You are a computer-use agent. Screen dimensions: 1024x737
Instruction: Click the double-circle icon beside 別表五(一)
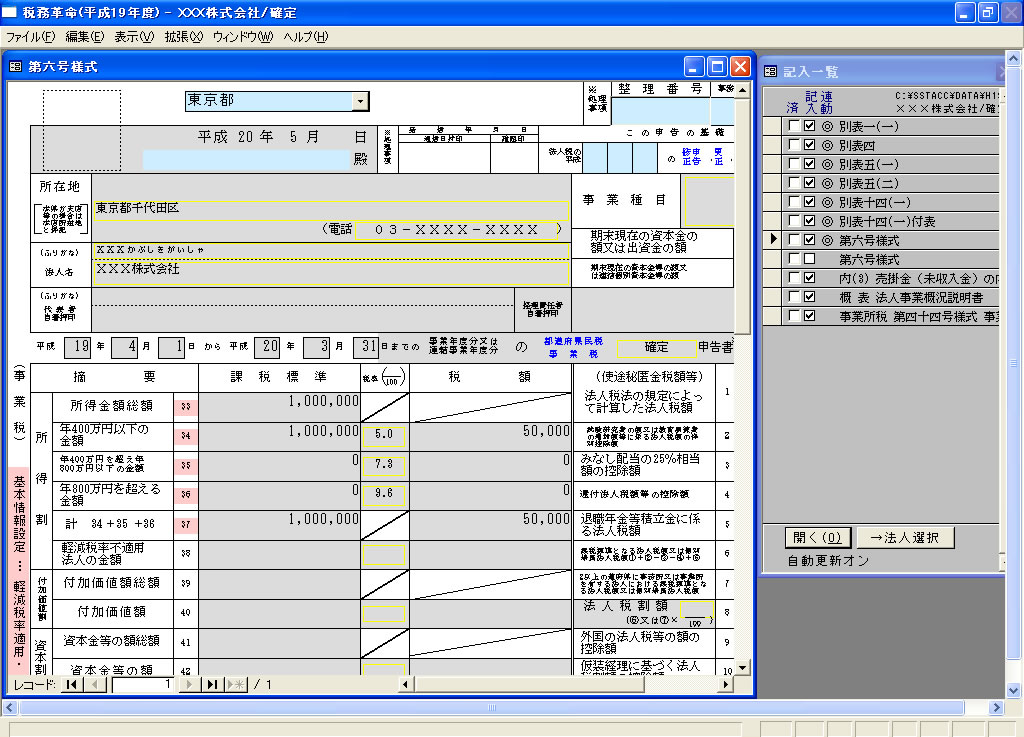click(x=827, y=165)
